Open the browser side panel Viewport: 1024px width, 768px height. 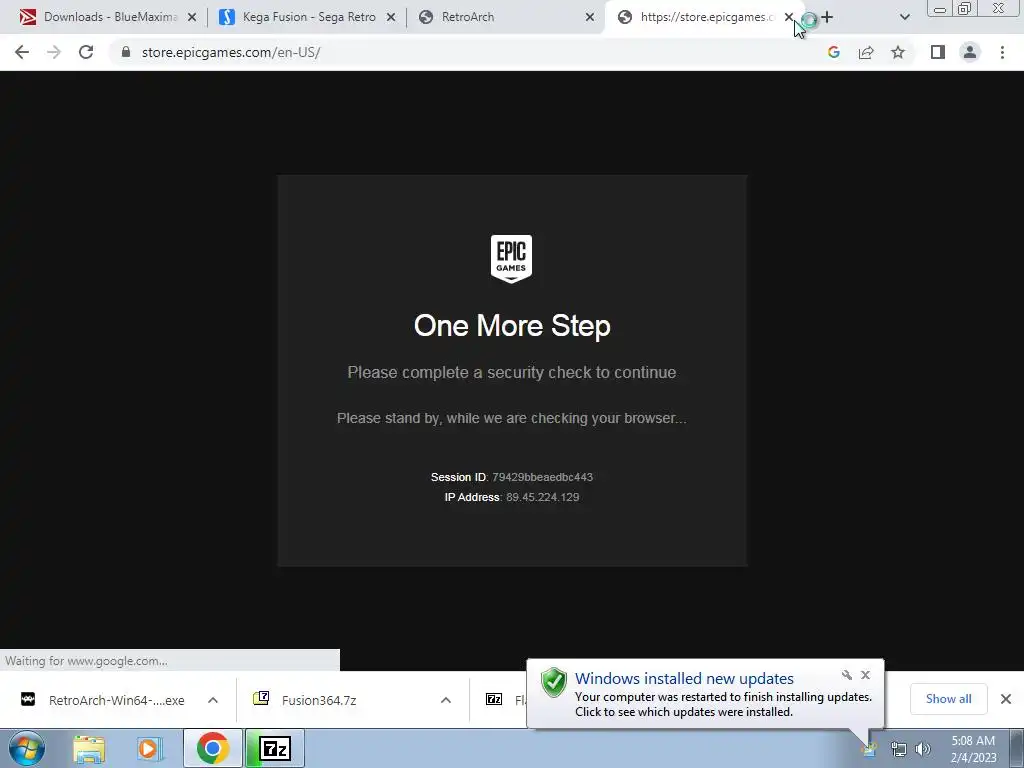pos(938,52)
